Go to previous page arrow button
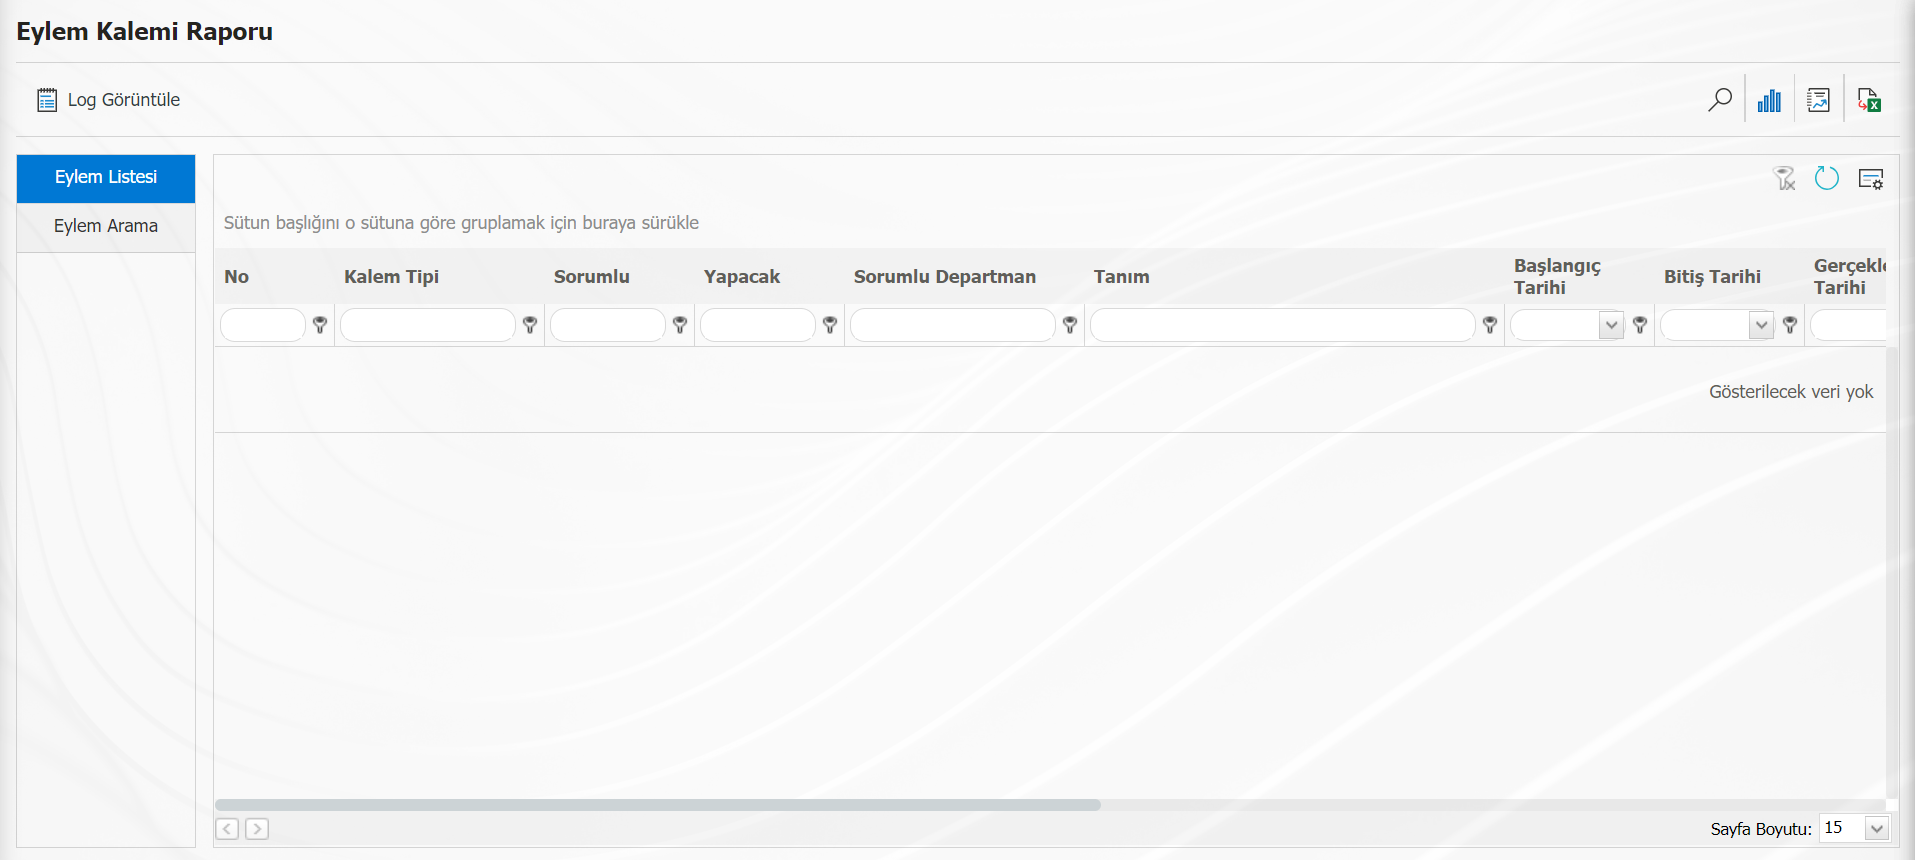The width and height of the screenshot is (1915, 860). point(227,829)
